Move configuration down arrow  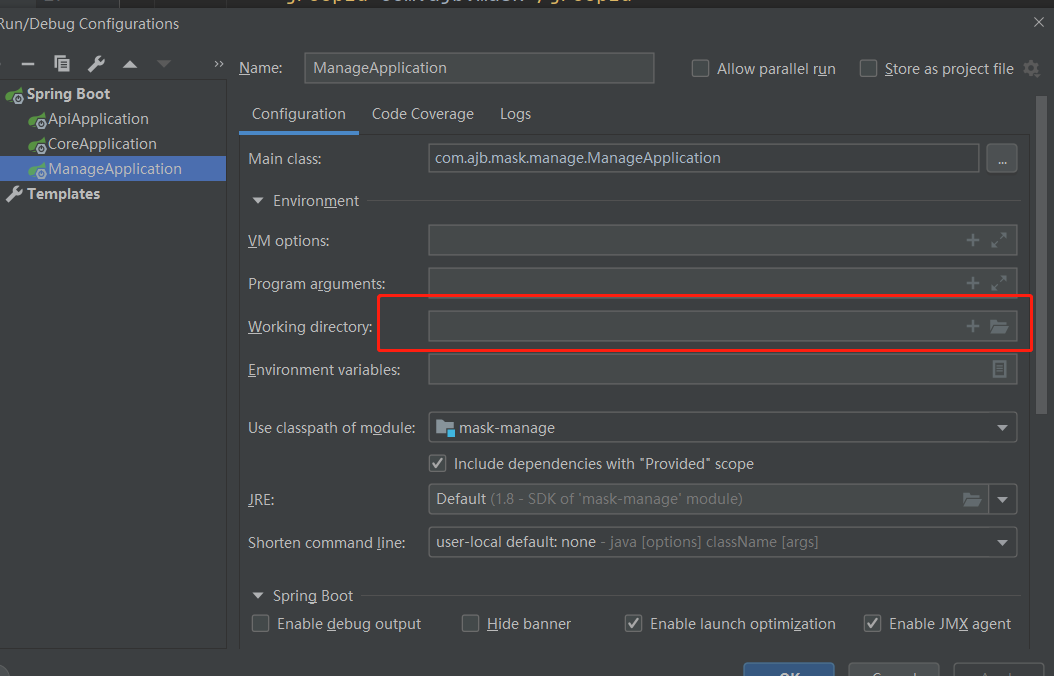[164, 65]
